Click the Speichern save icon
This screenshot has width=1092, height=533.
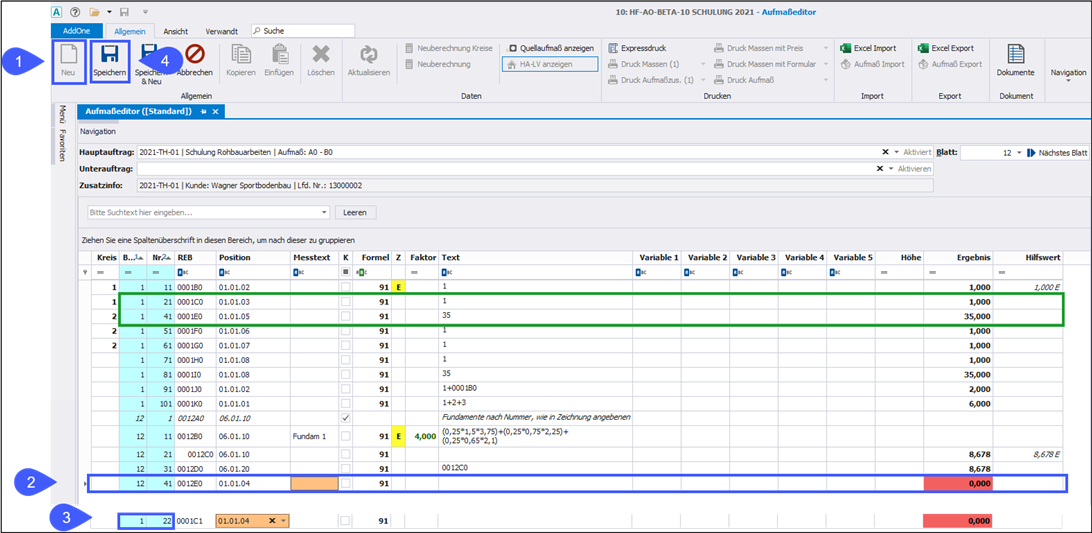[109, 55]
